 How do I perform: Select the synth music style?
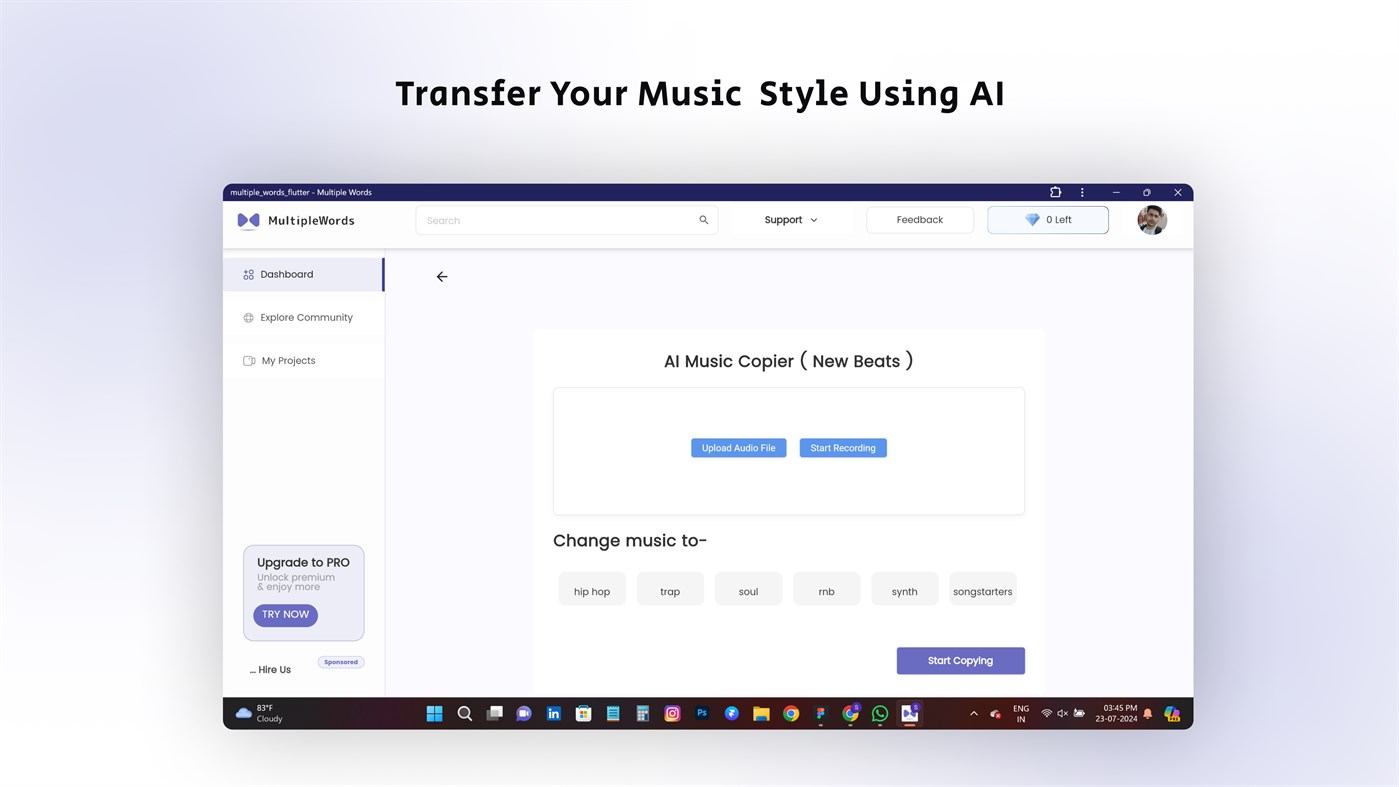904,591
